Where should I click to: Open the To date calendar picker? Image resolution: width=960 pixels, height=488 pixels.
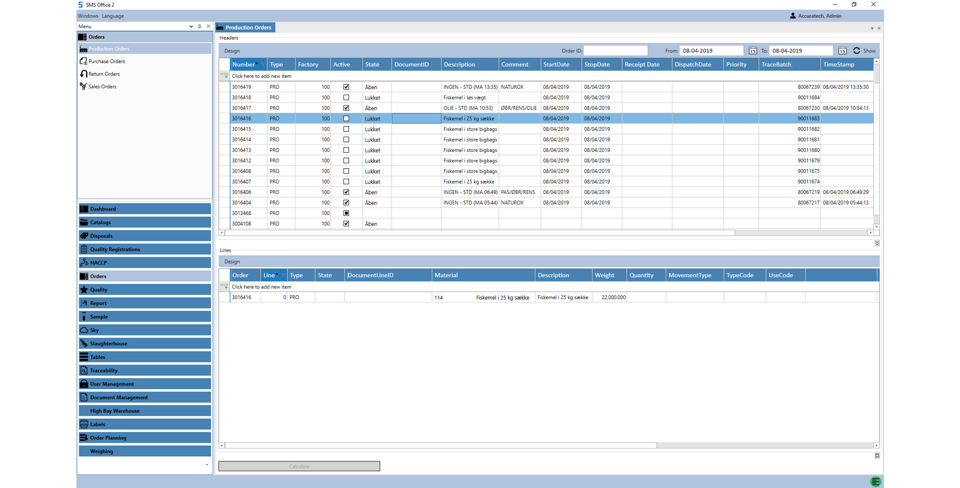point(842,51)
